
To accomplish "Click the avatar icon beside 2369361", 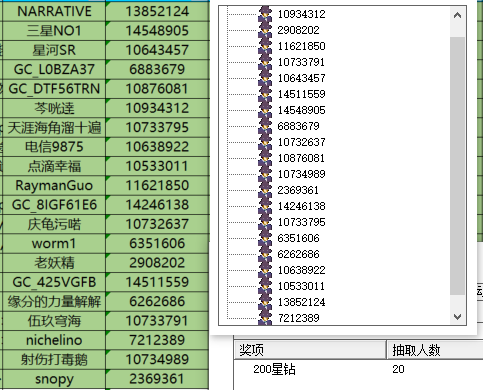I will tap(265, 190).
